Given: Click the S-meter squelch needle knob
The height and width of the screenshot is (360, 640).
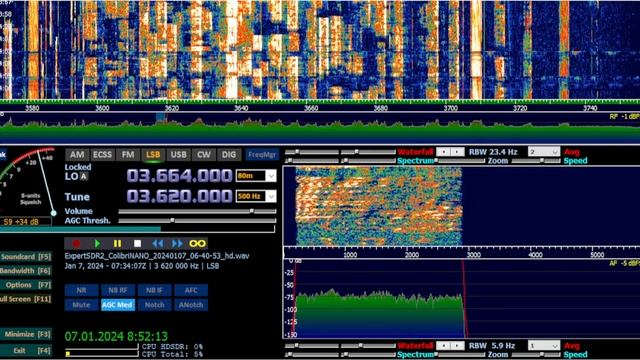Looking at the screenshot, I should (53, 213).
